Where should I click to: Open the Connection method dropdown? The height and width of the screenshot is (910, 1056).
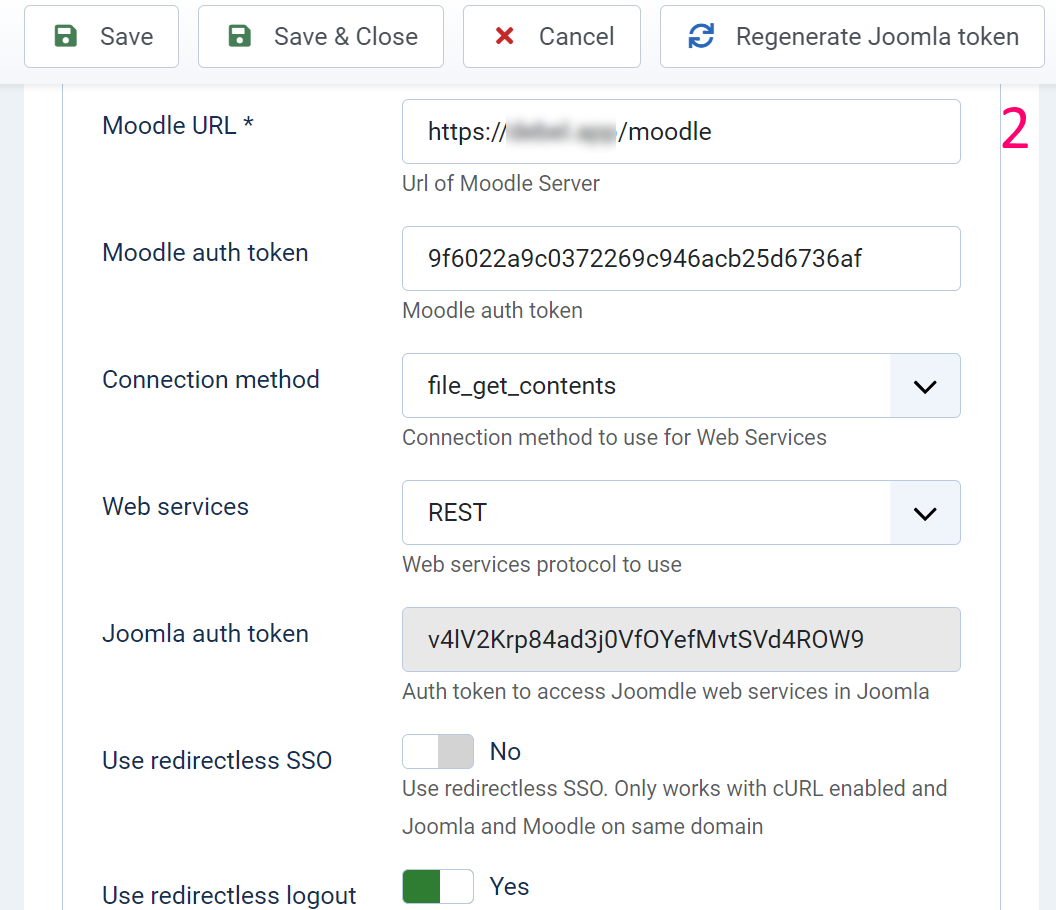coord(681,385)
